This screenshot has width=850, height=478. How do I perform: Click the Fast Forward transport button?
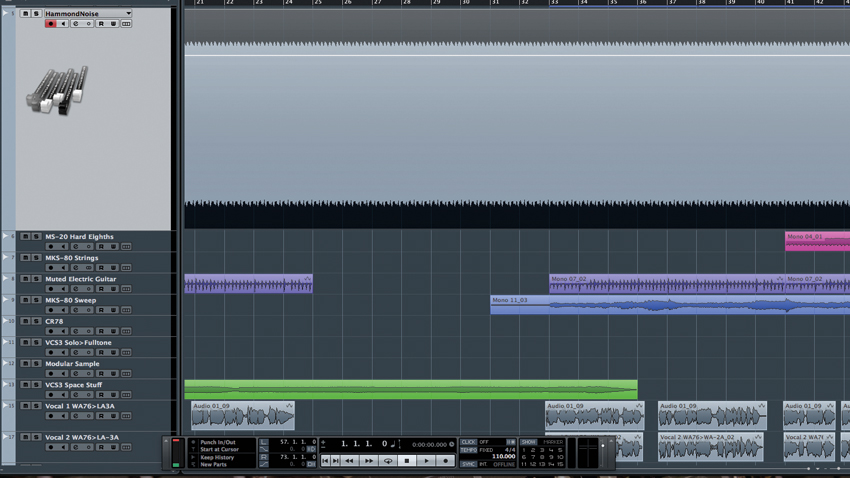[369, 461]
